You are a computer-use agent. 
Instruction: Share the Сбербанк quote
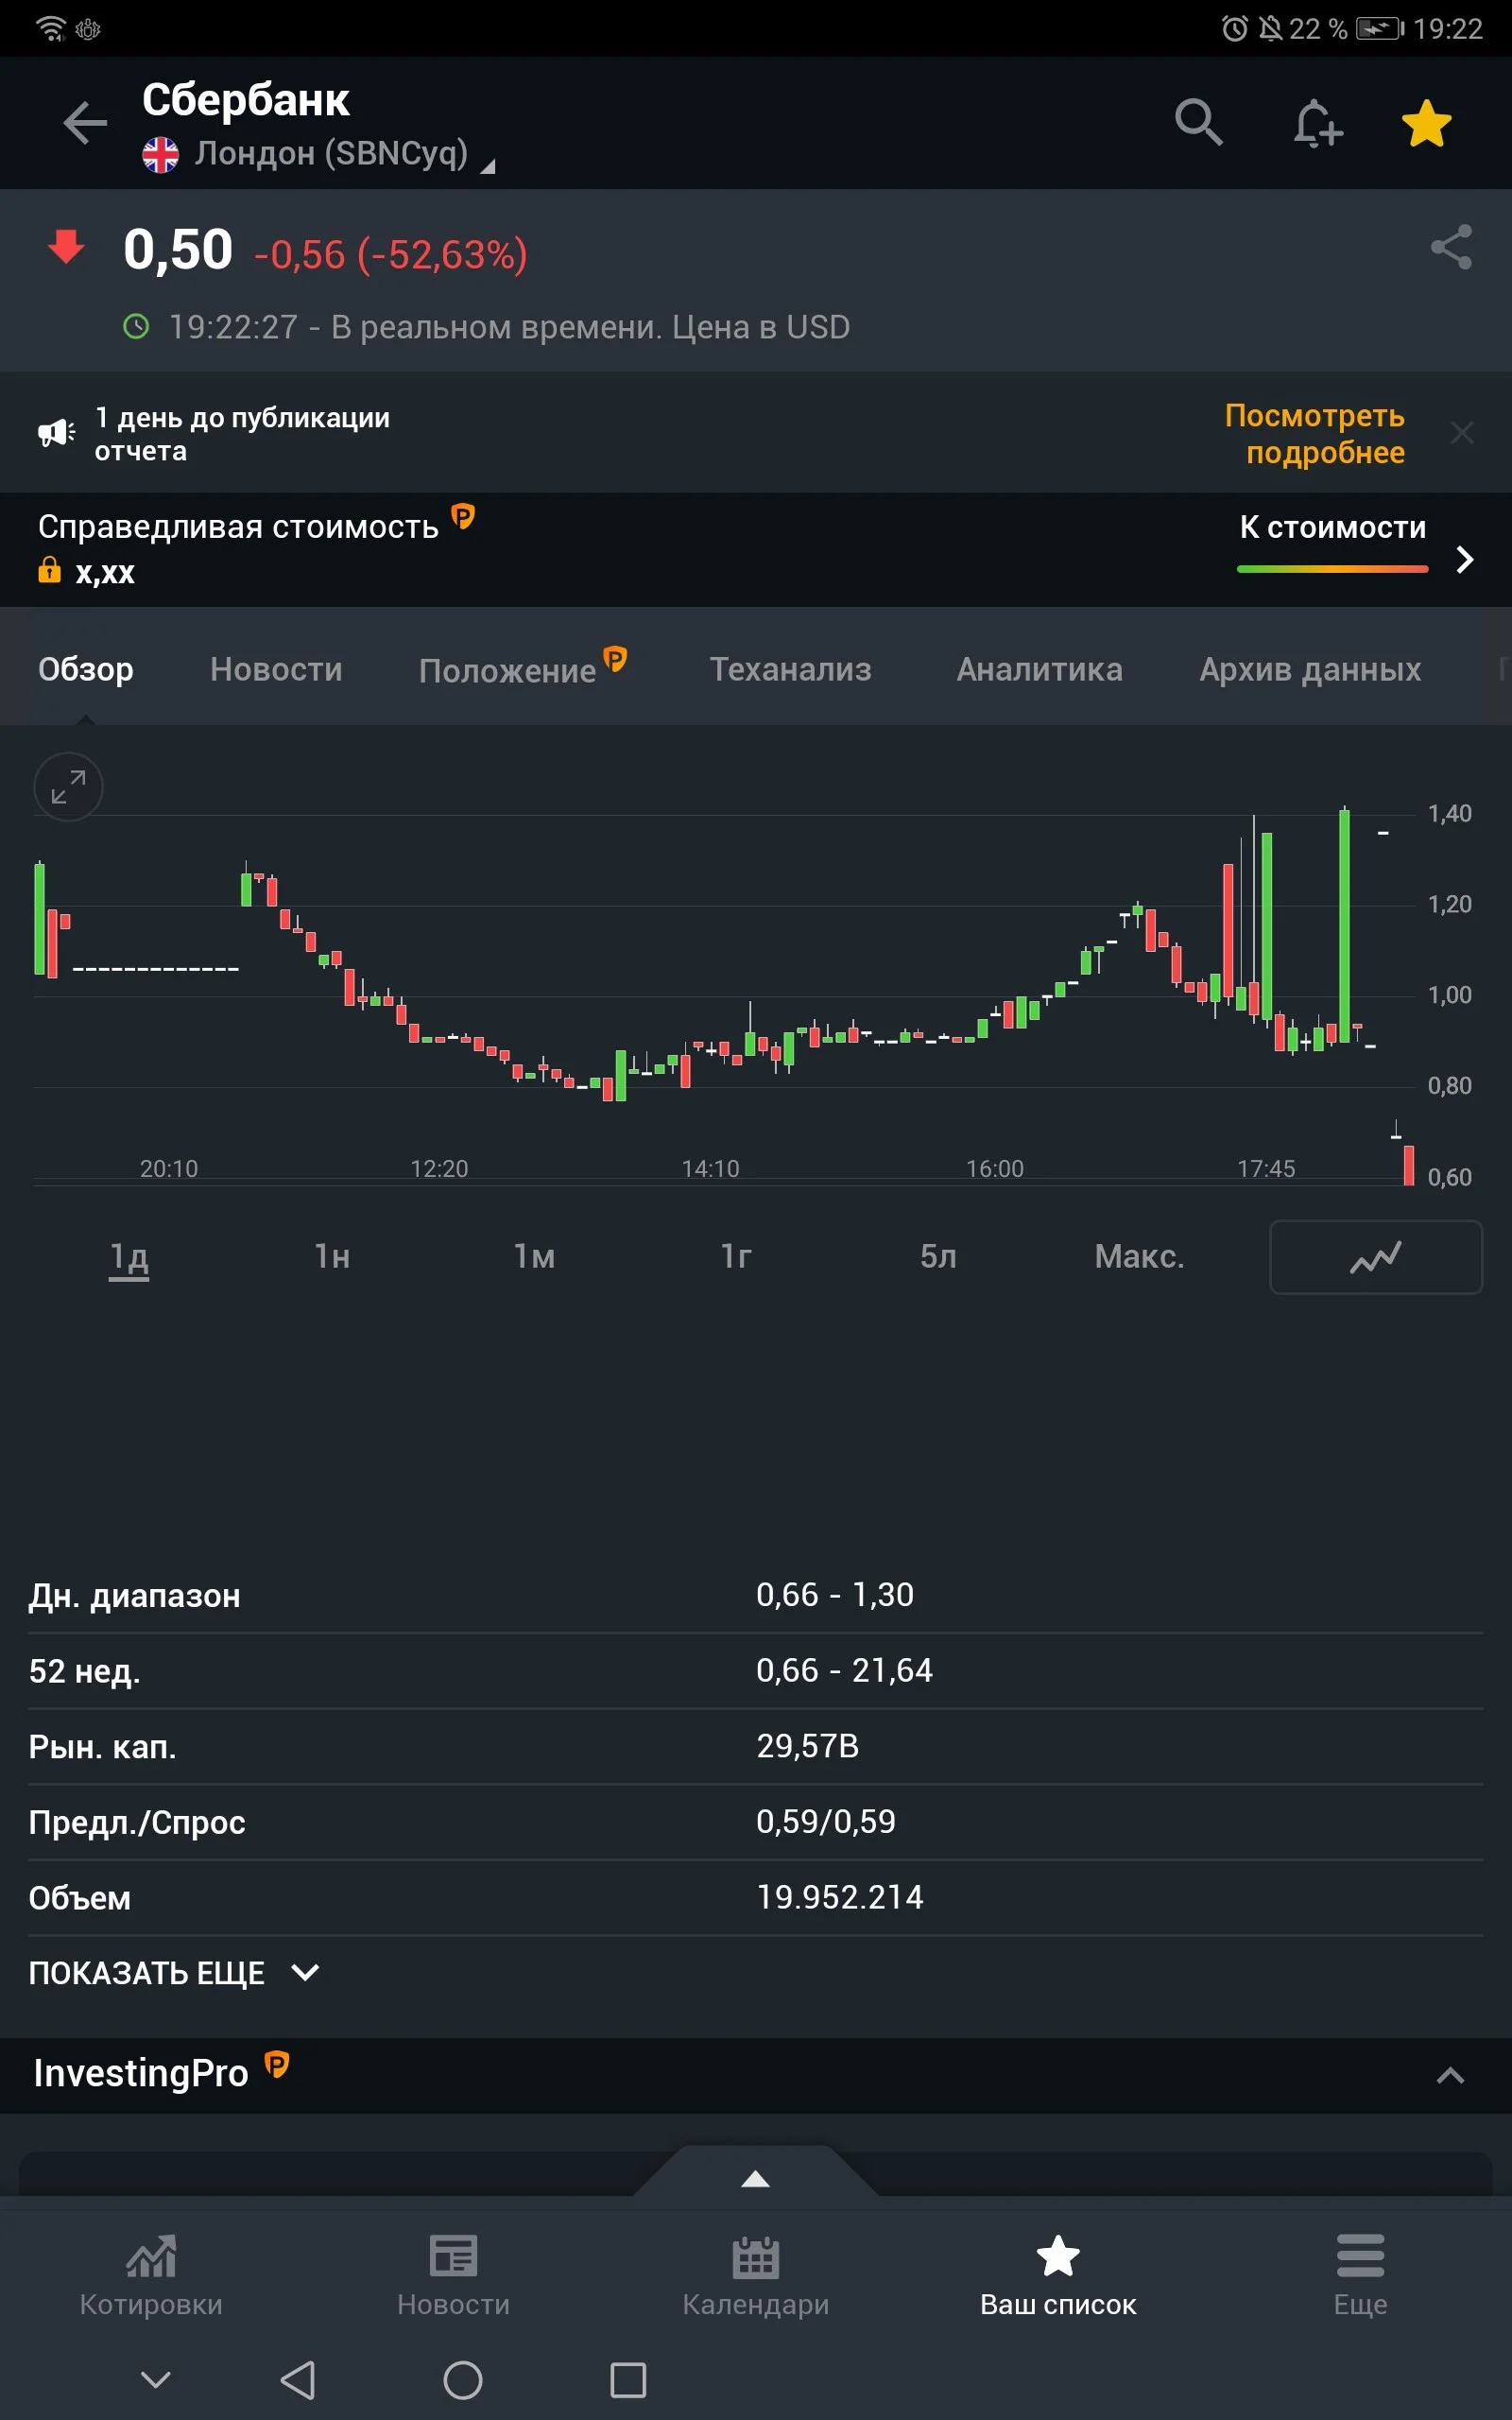[1451, 247]
